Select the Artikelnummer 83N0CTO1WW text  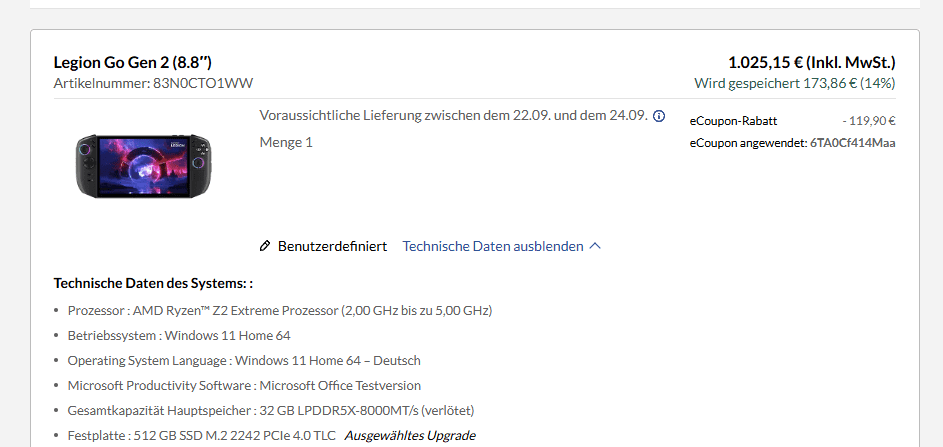click(x=160, y=83)
